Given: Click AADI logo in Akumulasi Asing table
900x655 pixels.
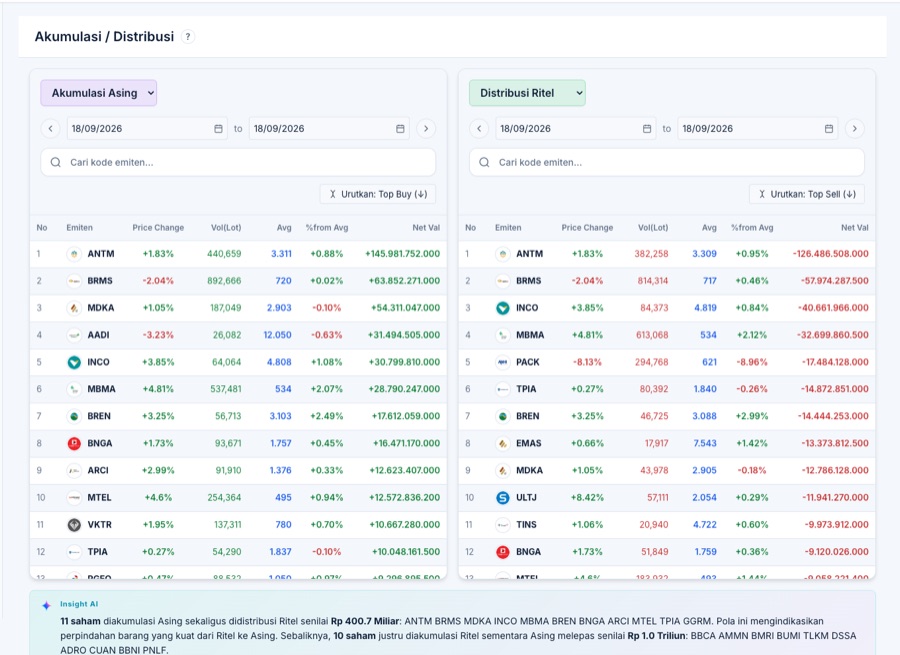Looking at the screenshot, I should click(74, 335).
